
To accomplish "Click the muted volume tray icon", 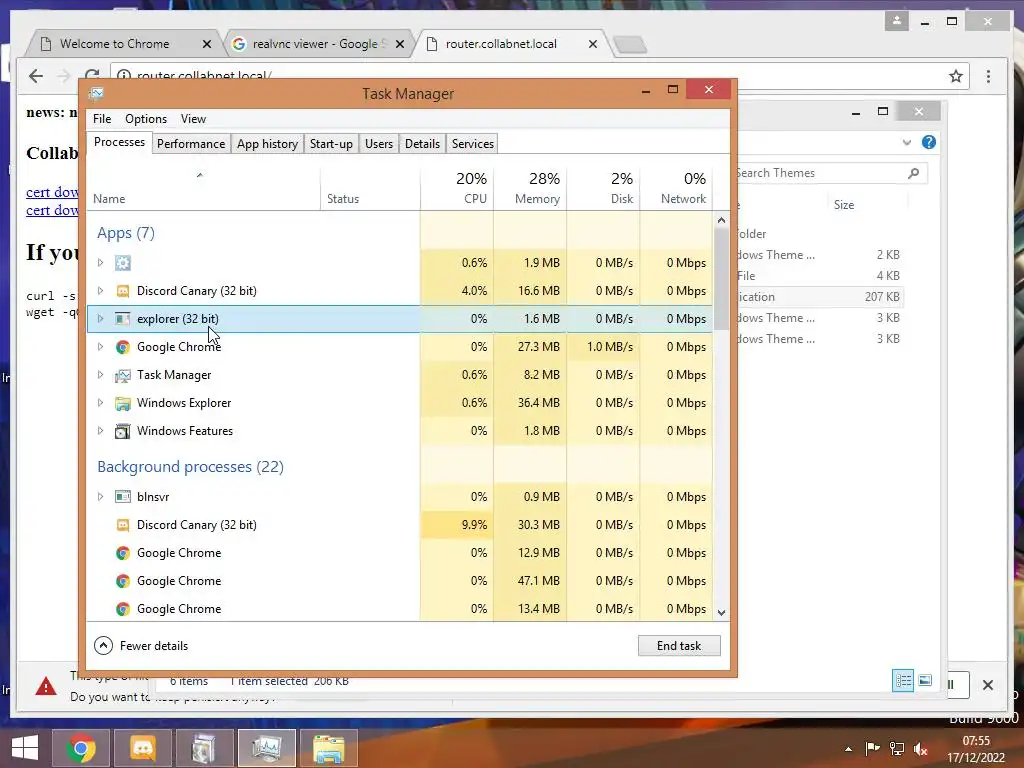I will click(x=921, y=749).
